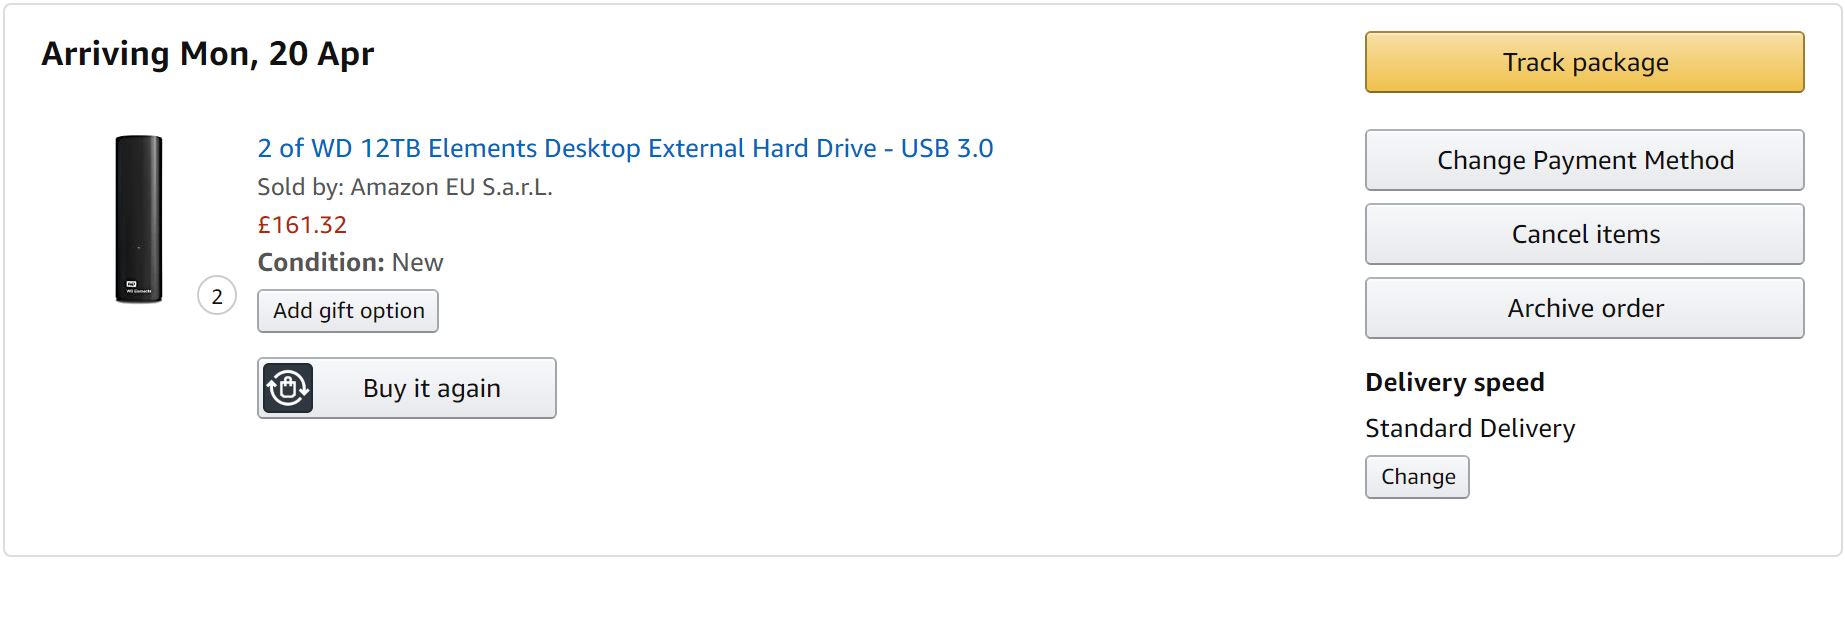This screenshot has height=623, width=1845.
Task: Select Cancel items
Action: pos(1584,234)
